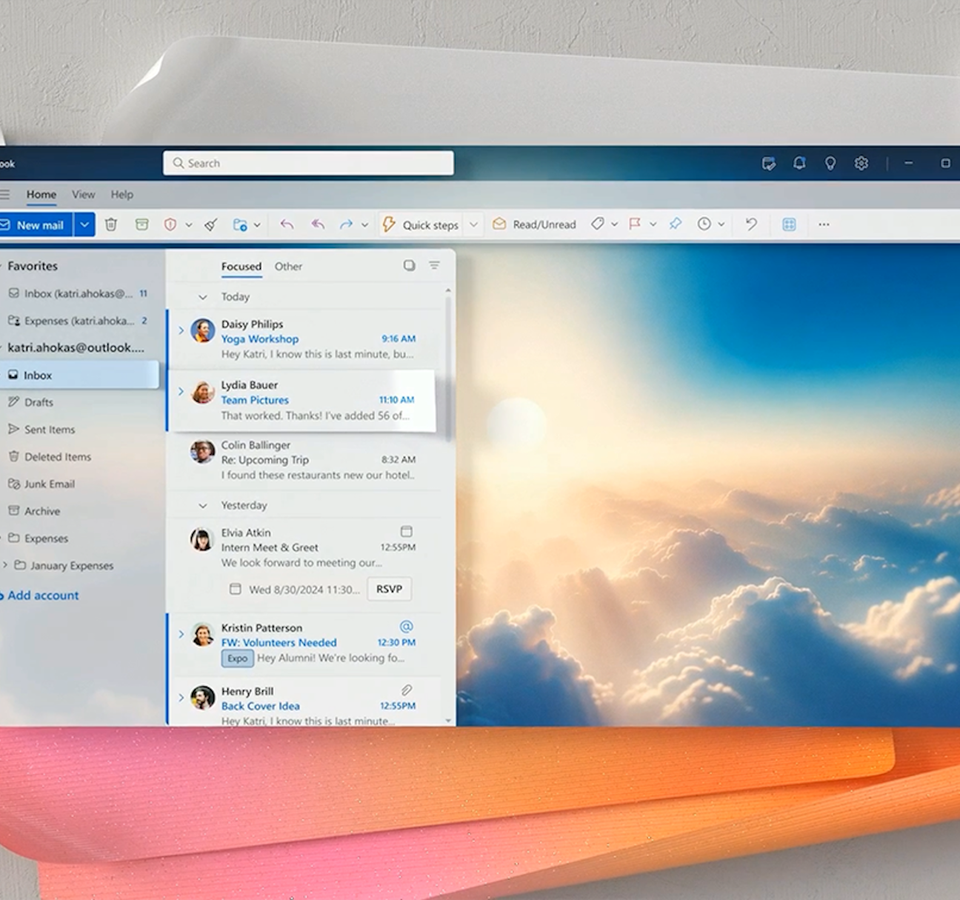Open the Flag dropdown arrow
This screenshot has height=900, width=960.
click(653, 225)
